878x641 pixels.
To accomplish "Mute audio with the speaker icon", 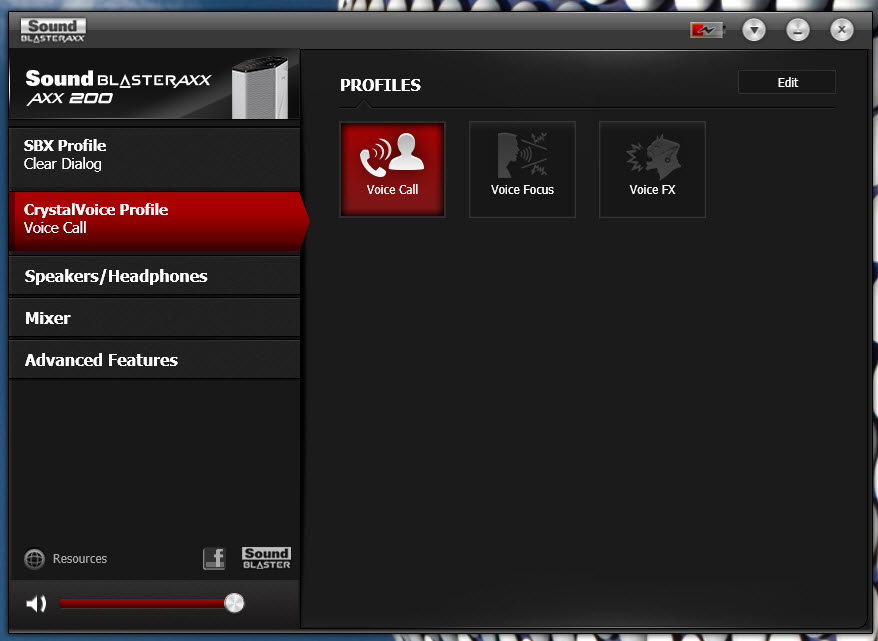I will [x=36, y=603].
